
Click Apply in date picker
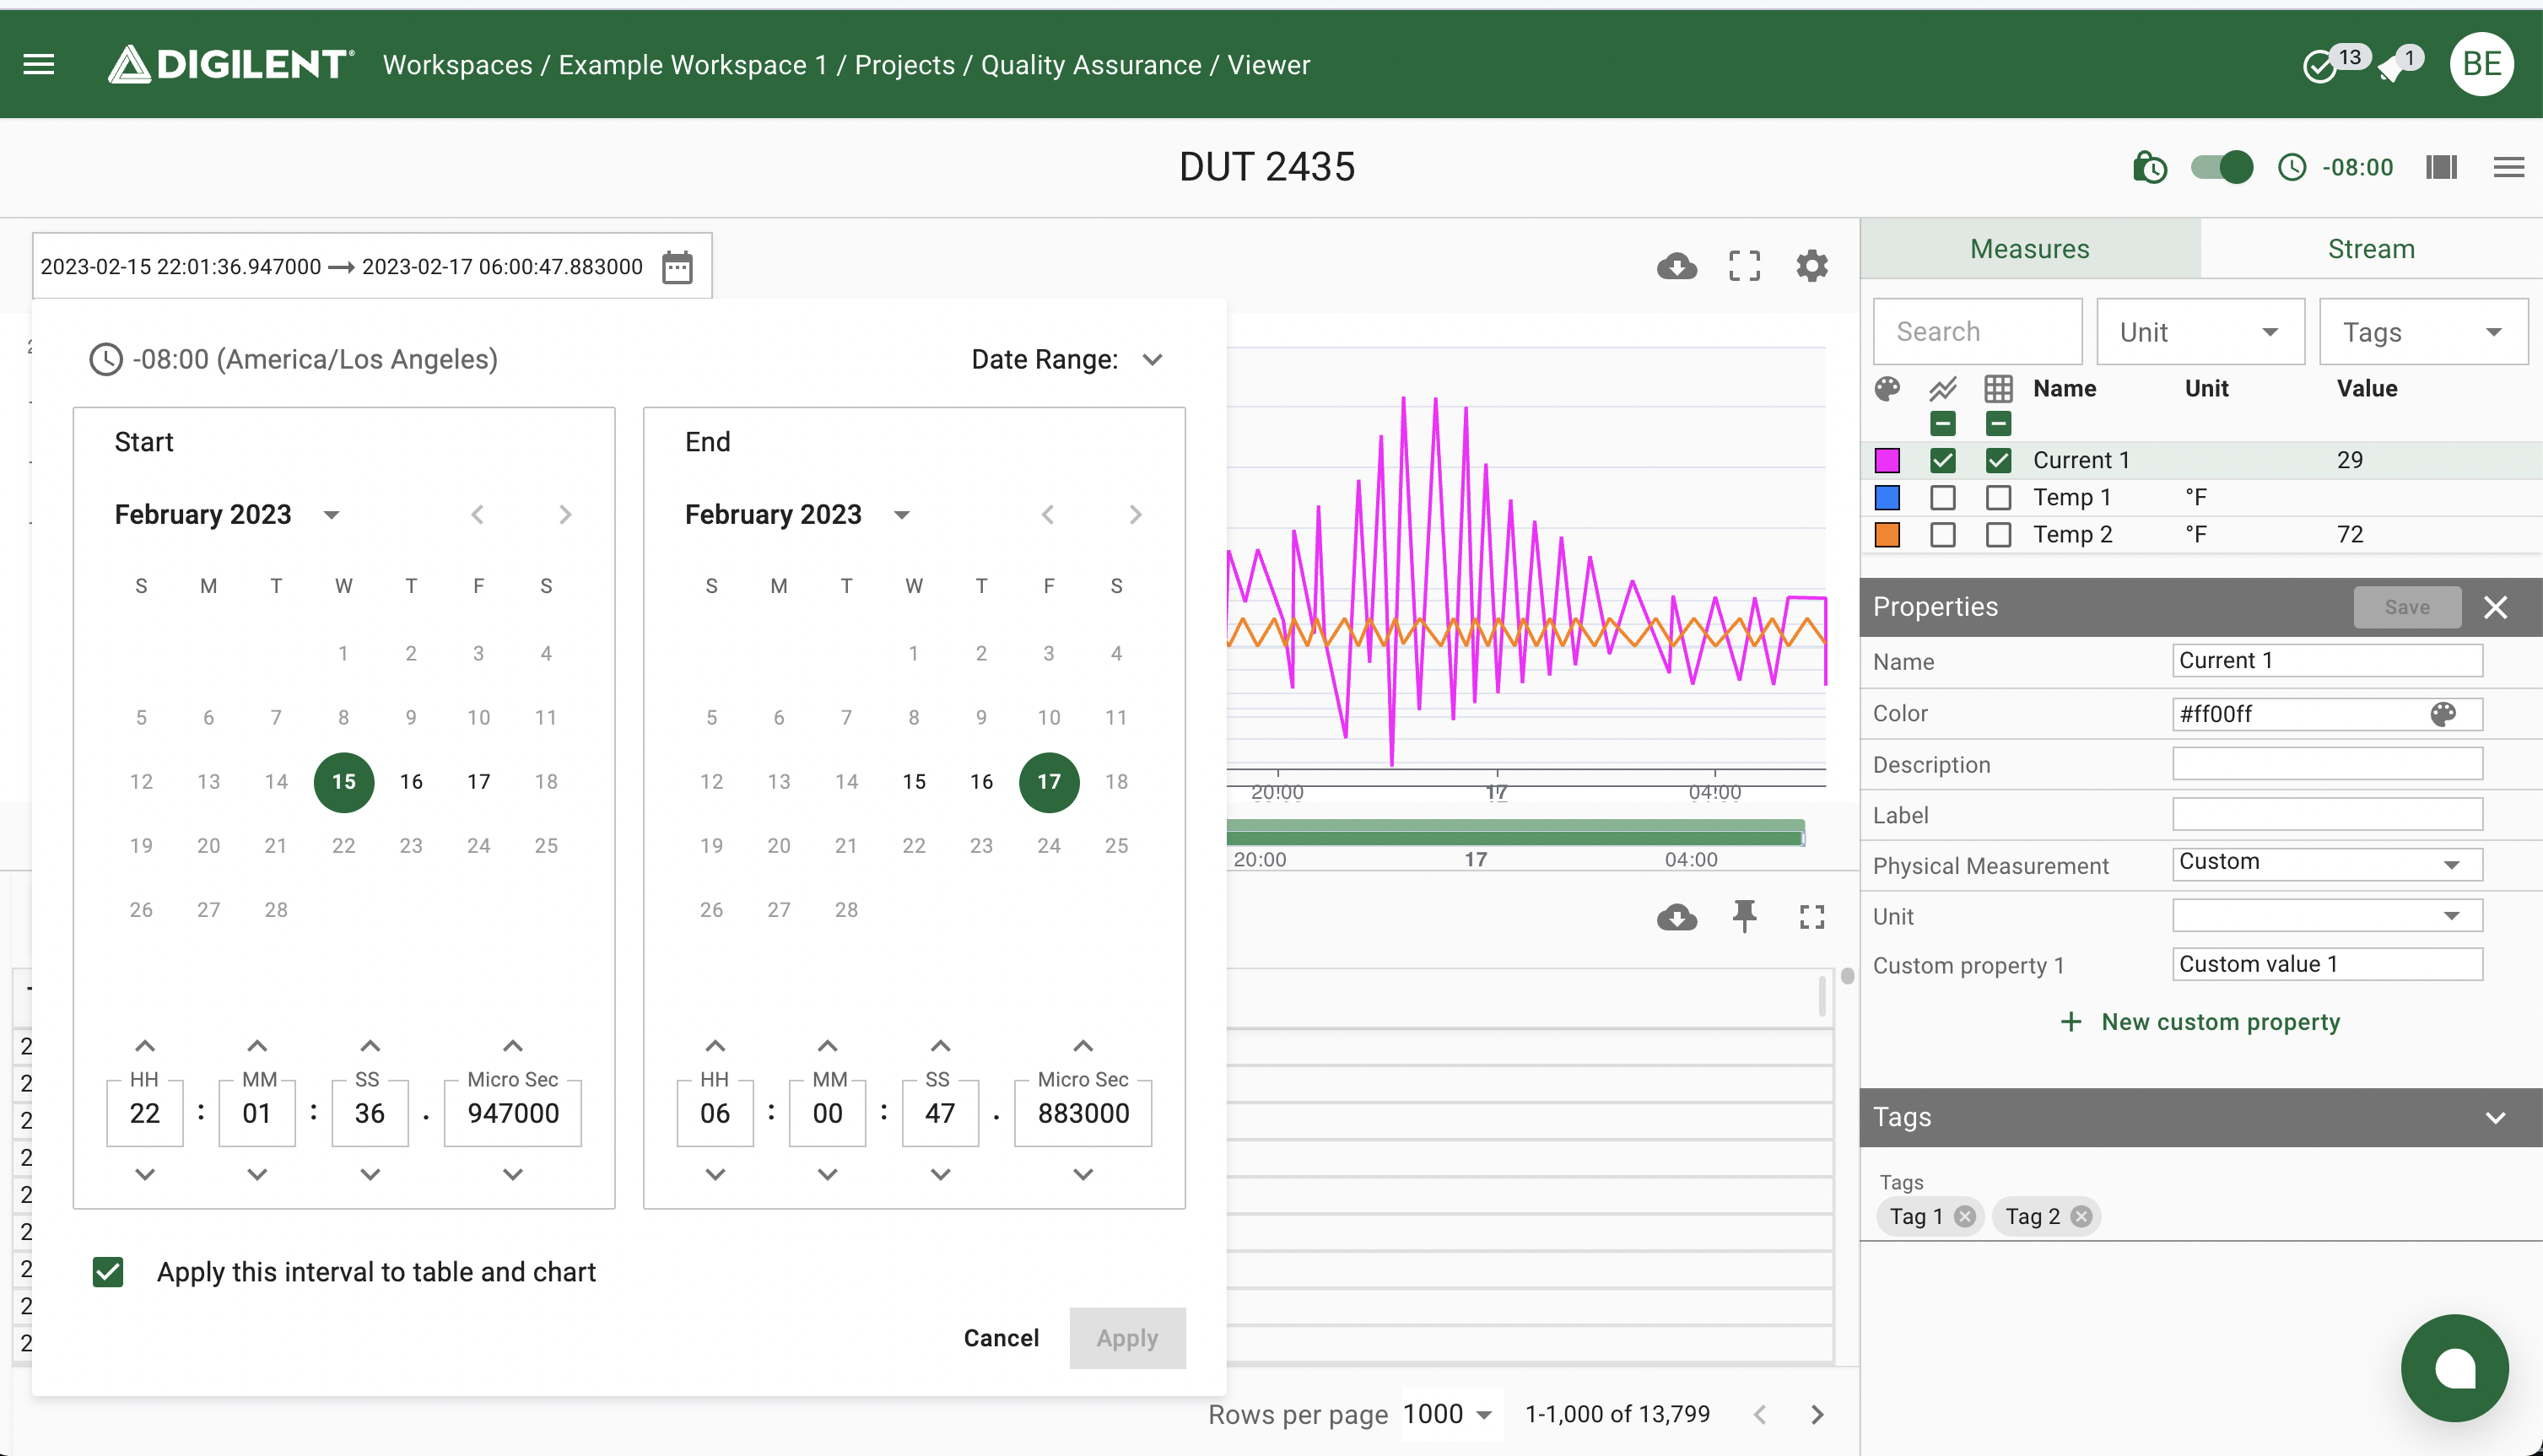click(x=1127, y=1338)
